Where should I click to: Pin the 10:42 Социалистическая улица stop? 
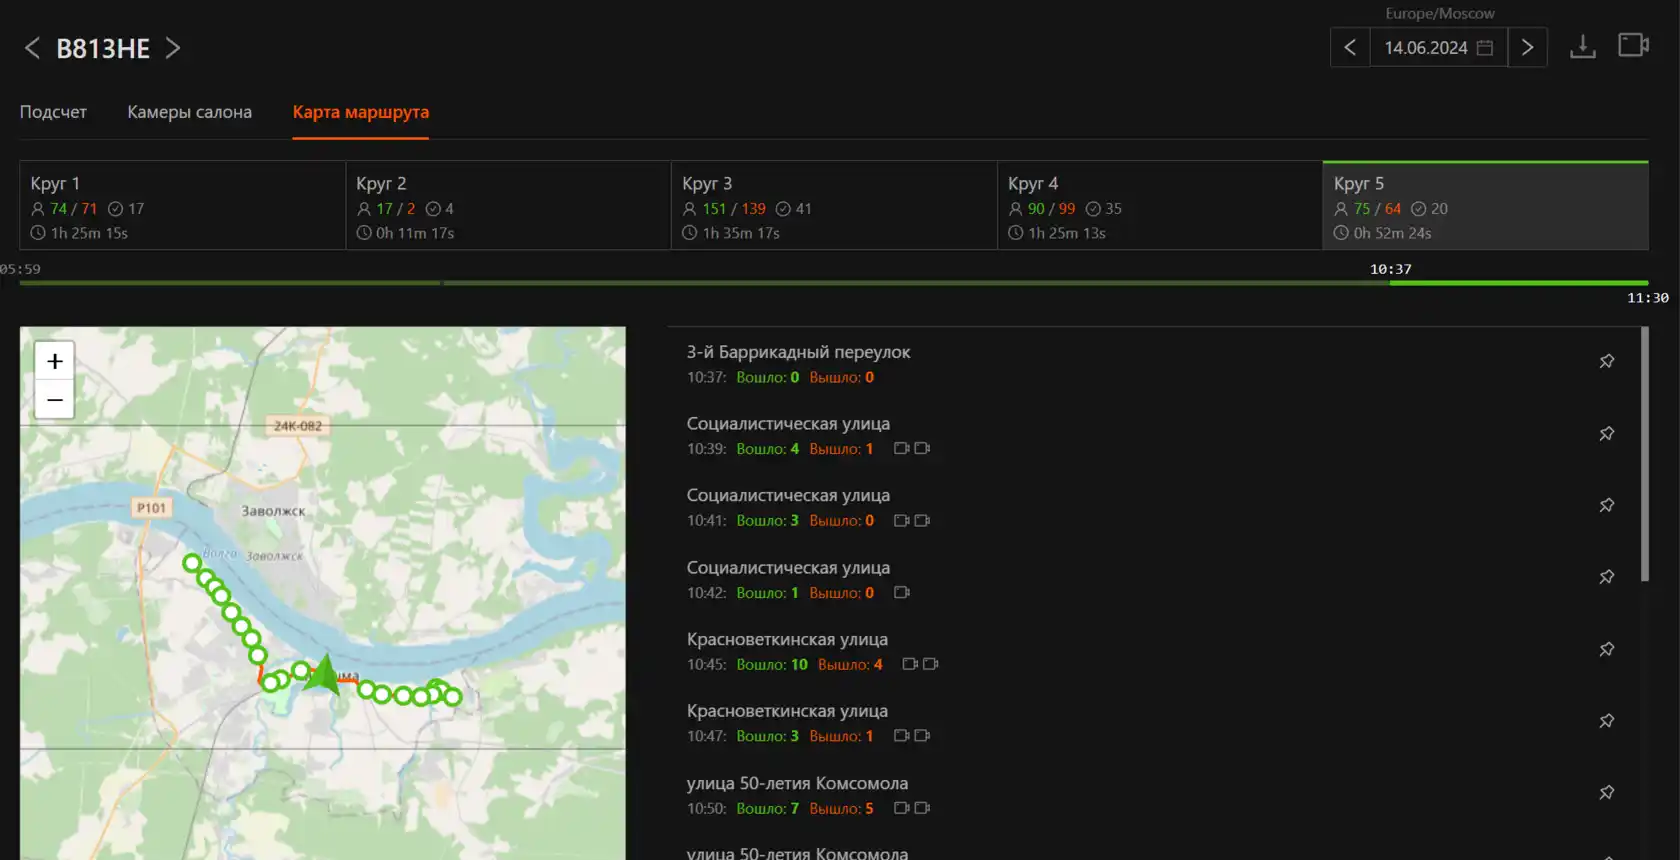click(1606, 577)
